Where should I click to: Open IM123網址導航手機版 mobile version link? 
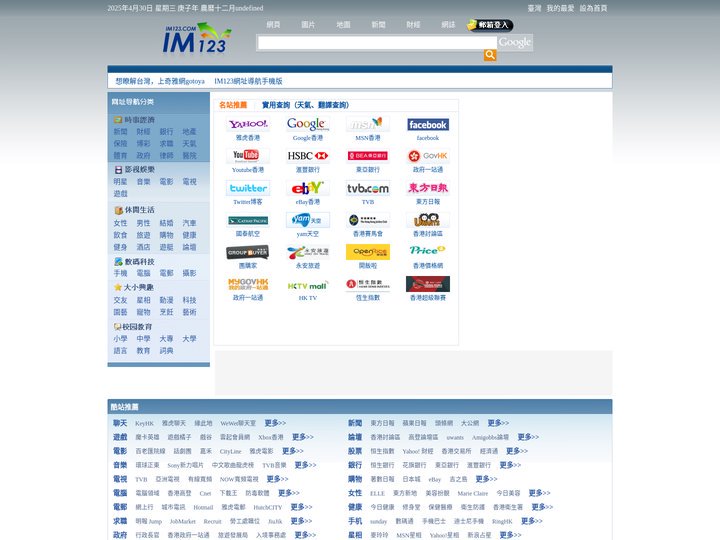[248, 81]
